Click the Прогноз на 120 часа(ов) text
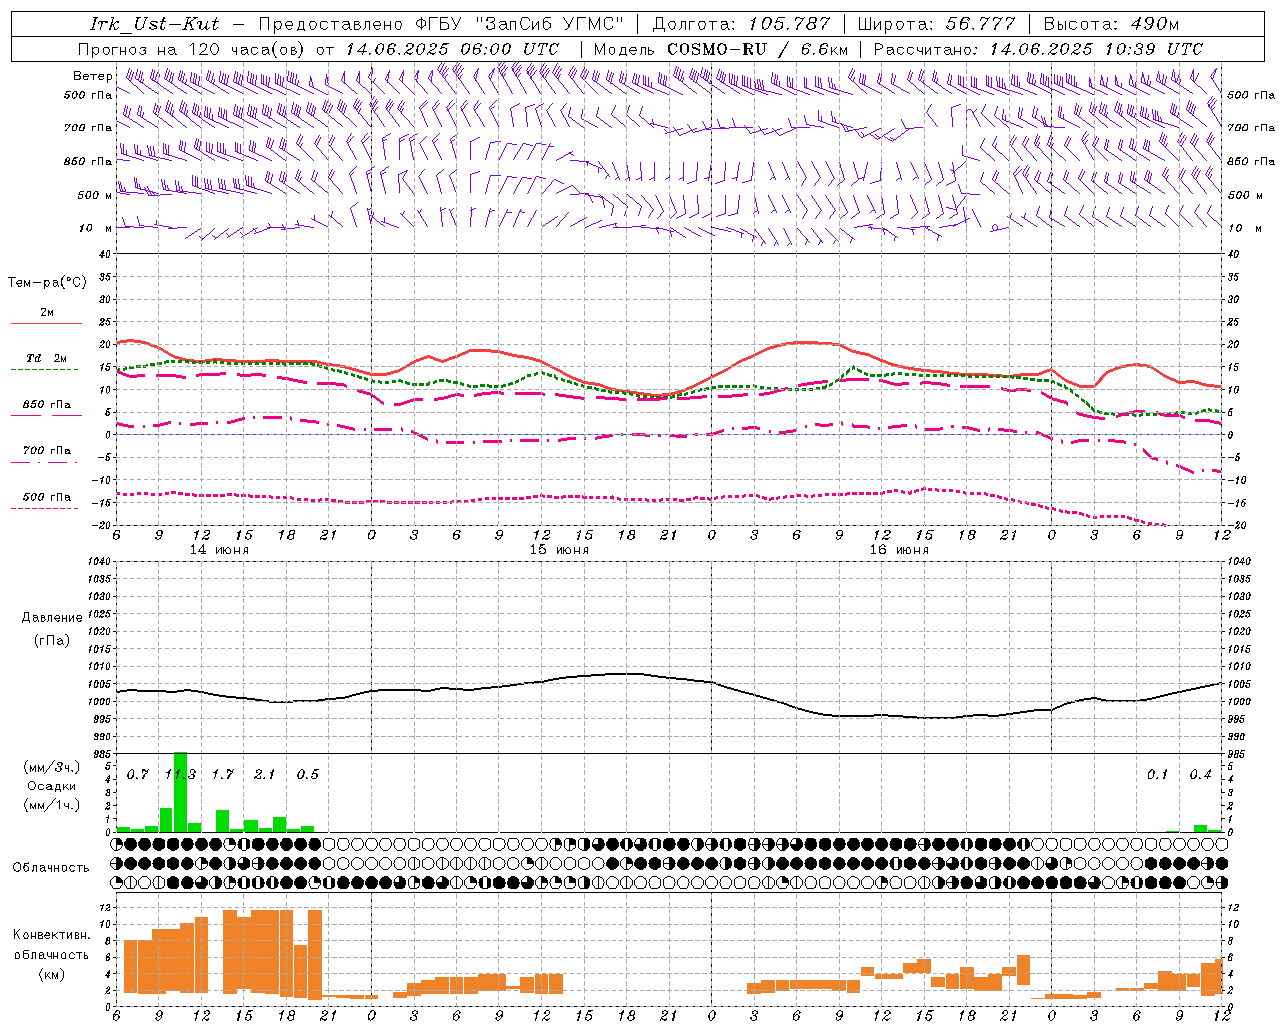Image resolution: width=1280 pixels, height=1024 pixels. pyautogui.click(x=193, y=49)
